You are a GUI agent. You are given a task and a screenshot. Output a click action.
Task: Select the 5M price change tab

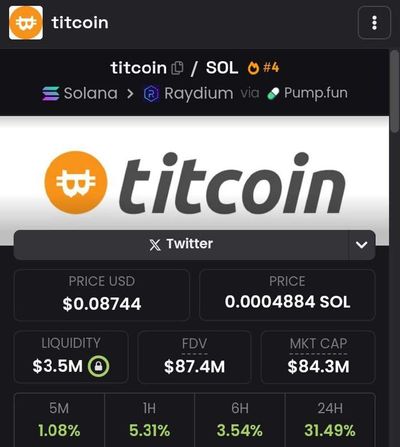pyautogui.click(x=59, y=420)
